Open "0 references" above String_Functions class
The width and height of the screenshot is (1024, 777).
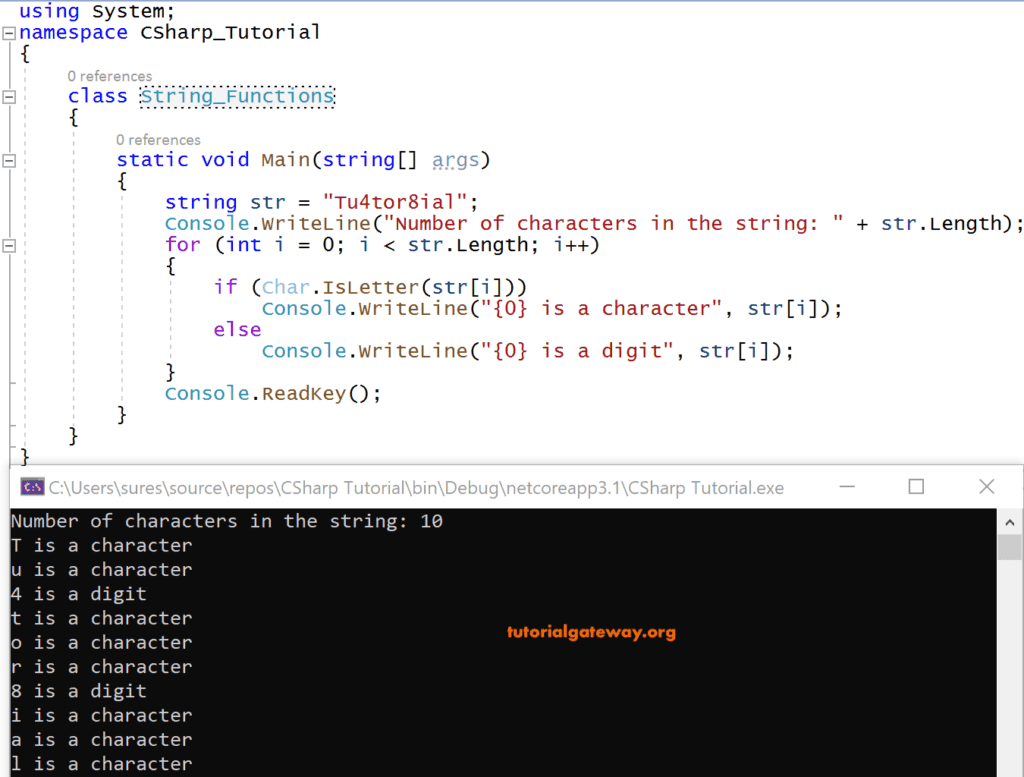pos(110,76)
